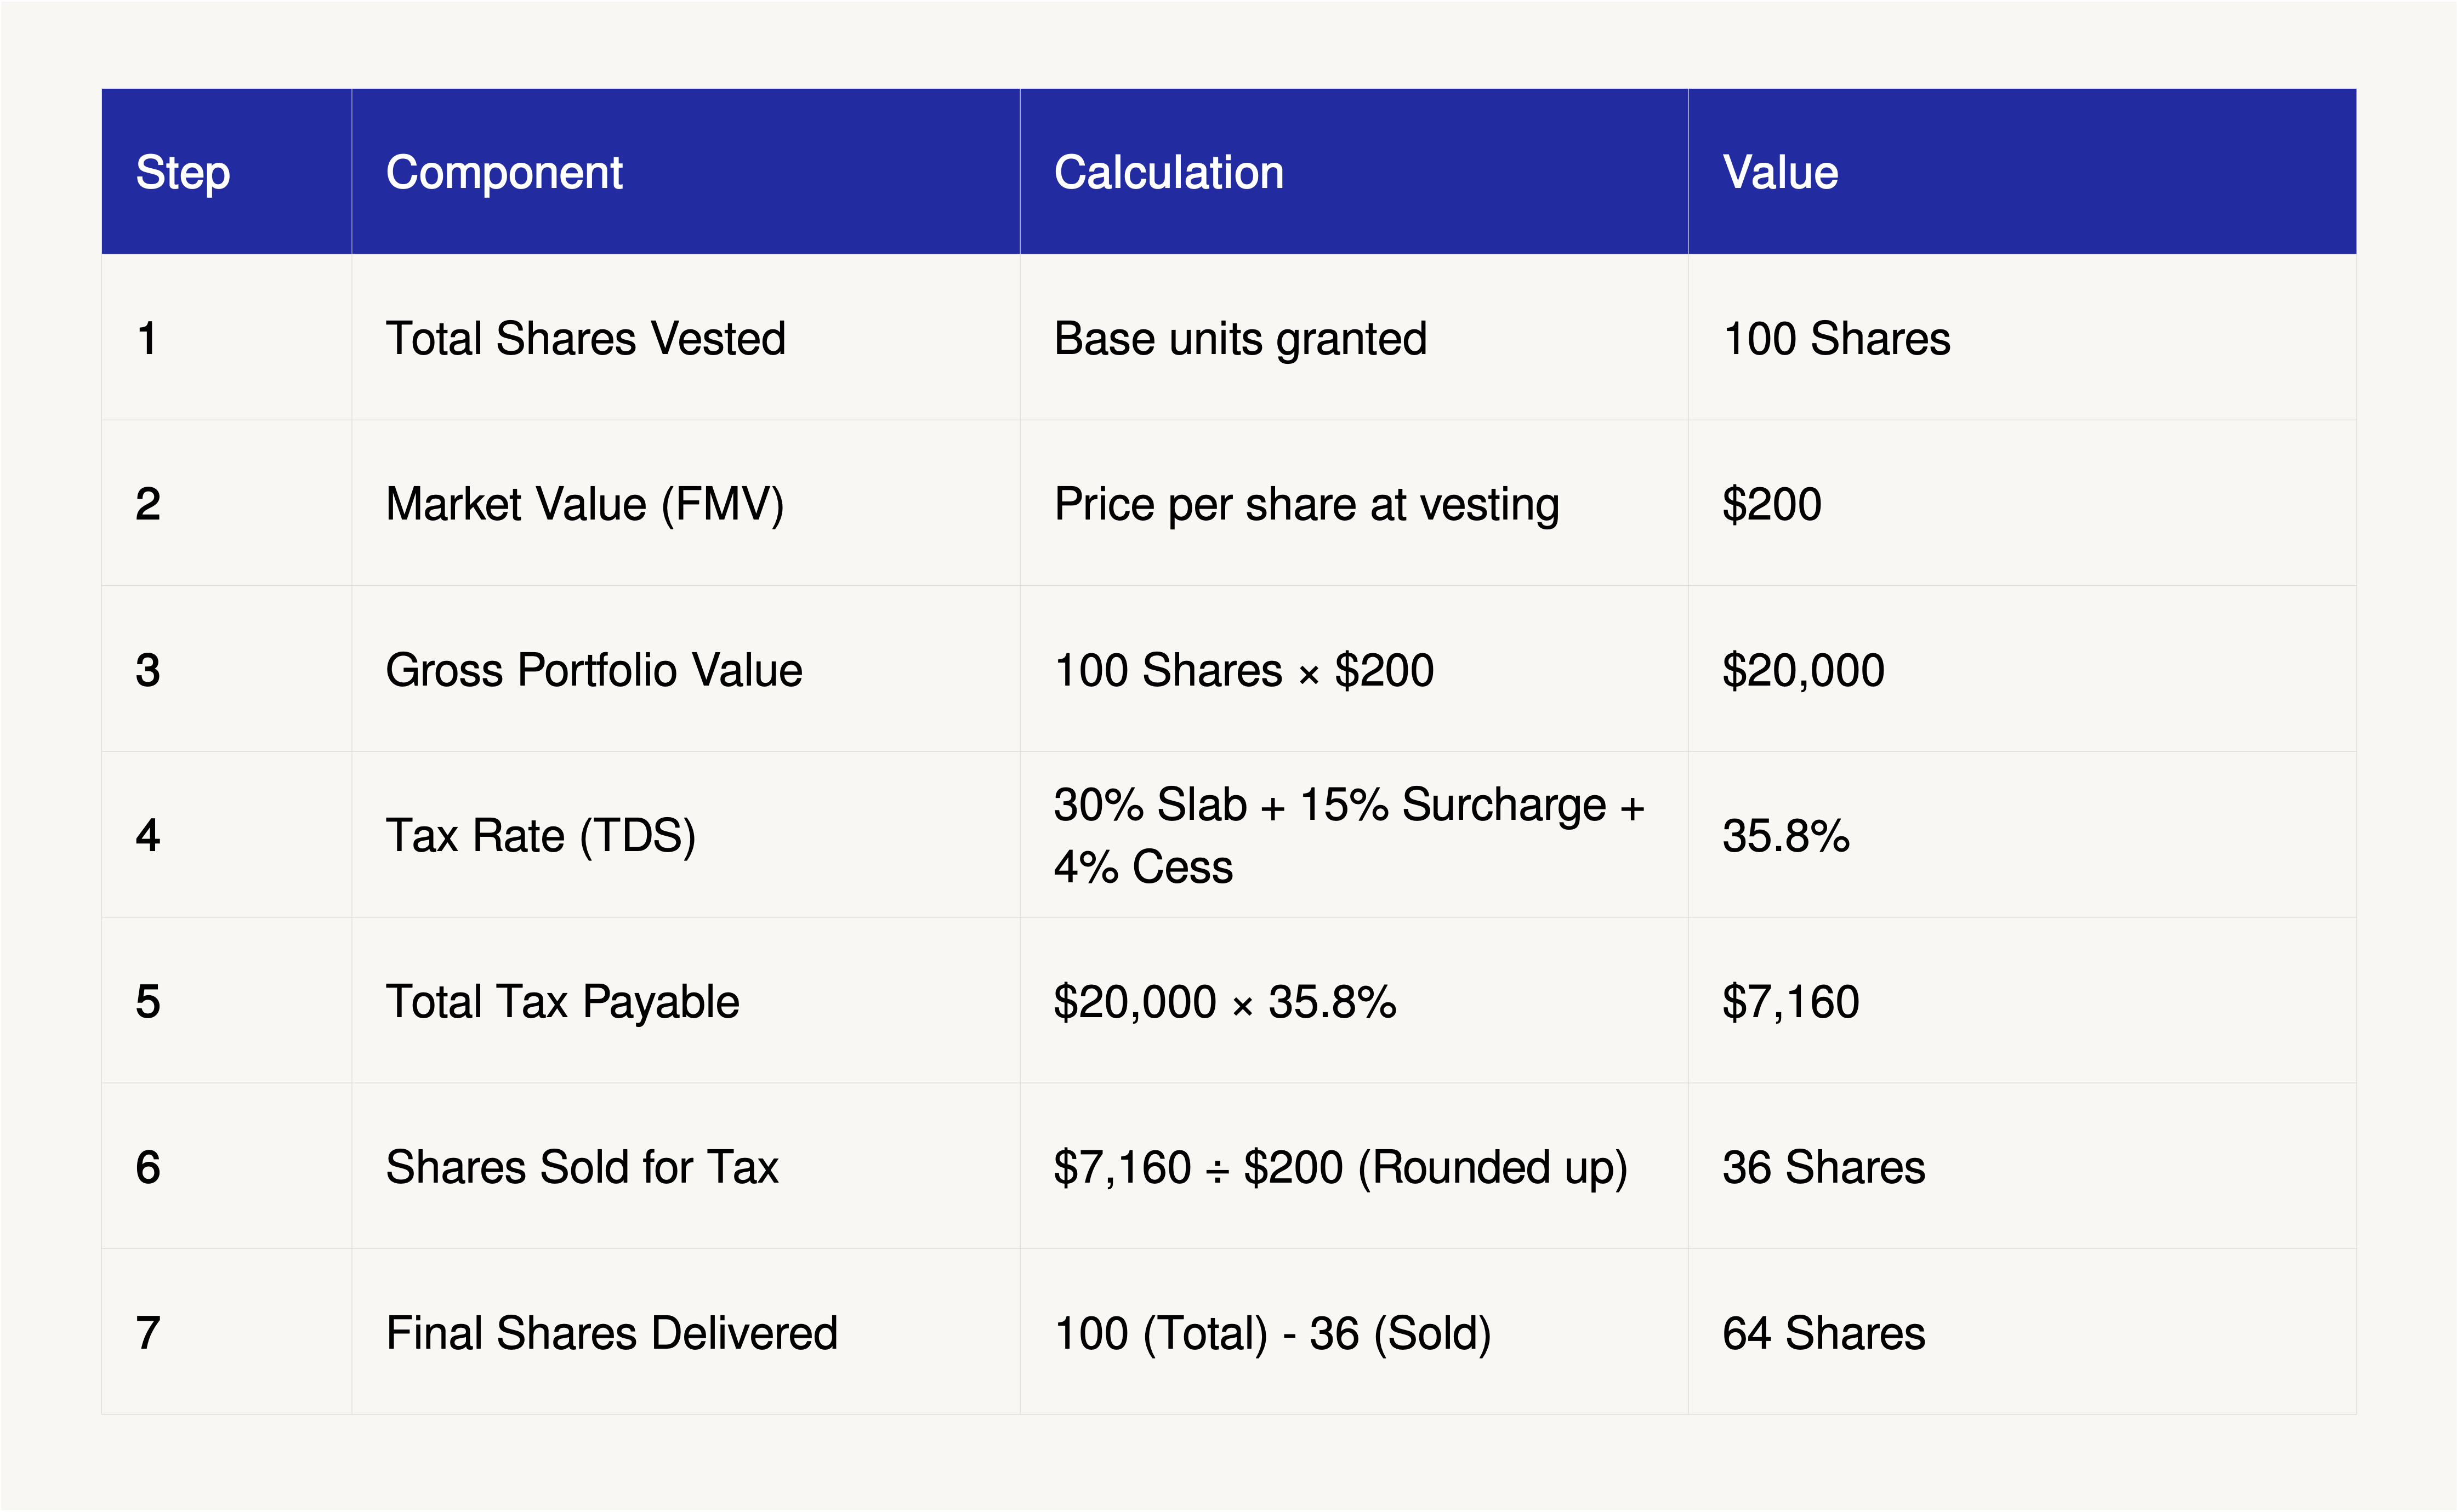Click the Tax Rate (TDS) cell
This screenshot has height=1512, width=2457.
coord(686,835)
